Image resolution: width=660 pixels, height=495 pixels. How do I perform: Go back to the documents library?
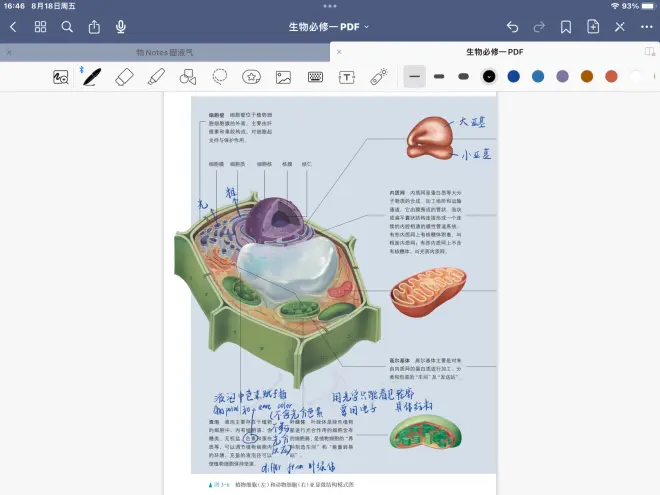13,27
